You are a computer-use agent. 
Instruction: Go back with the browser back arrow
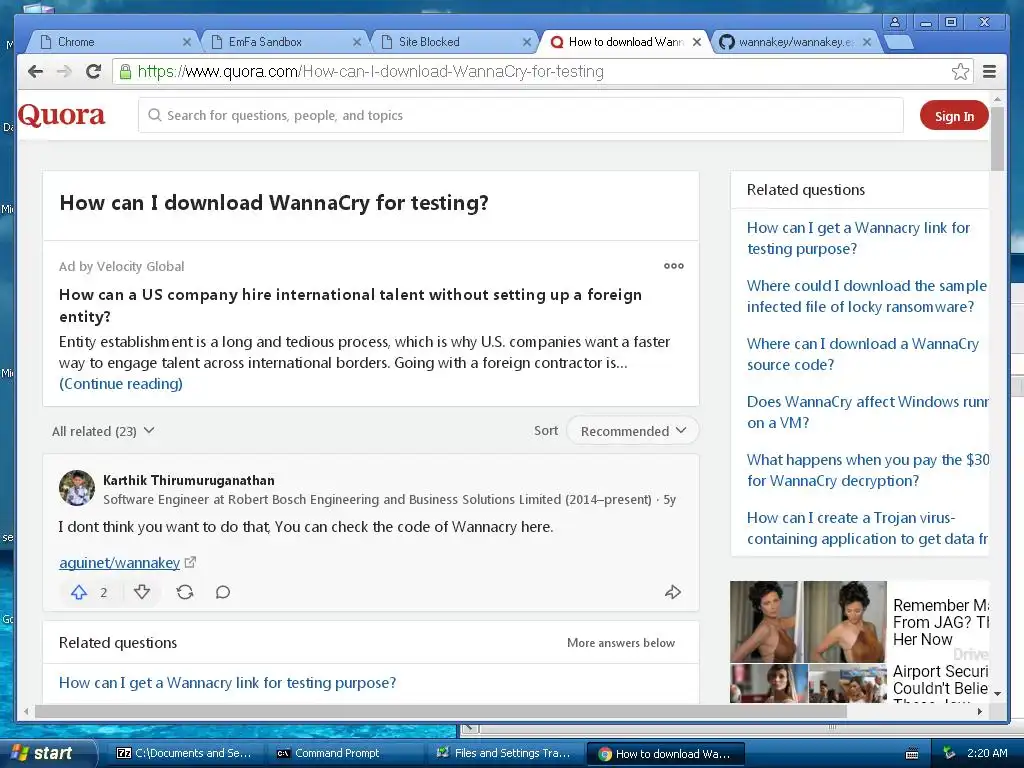[x=35, y=71]
